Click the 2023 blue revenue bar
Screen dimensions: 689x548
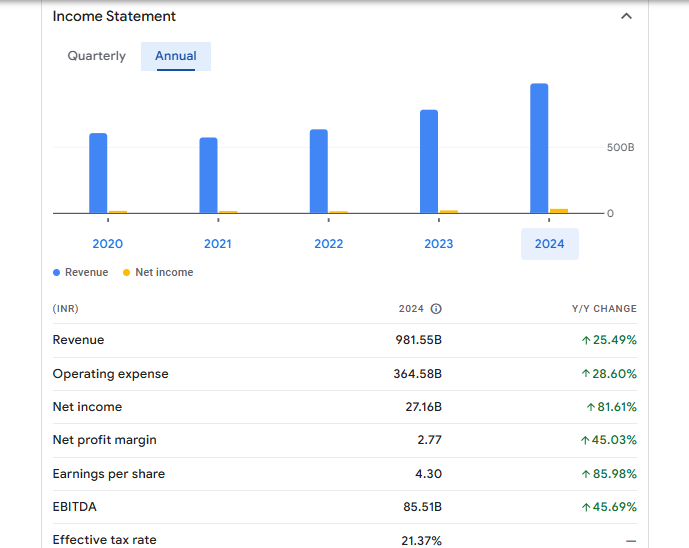click(x=429, y=162)
